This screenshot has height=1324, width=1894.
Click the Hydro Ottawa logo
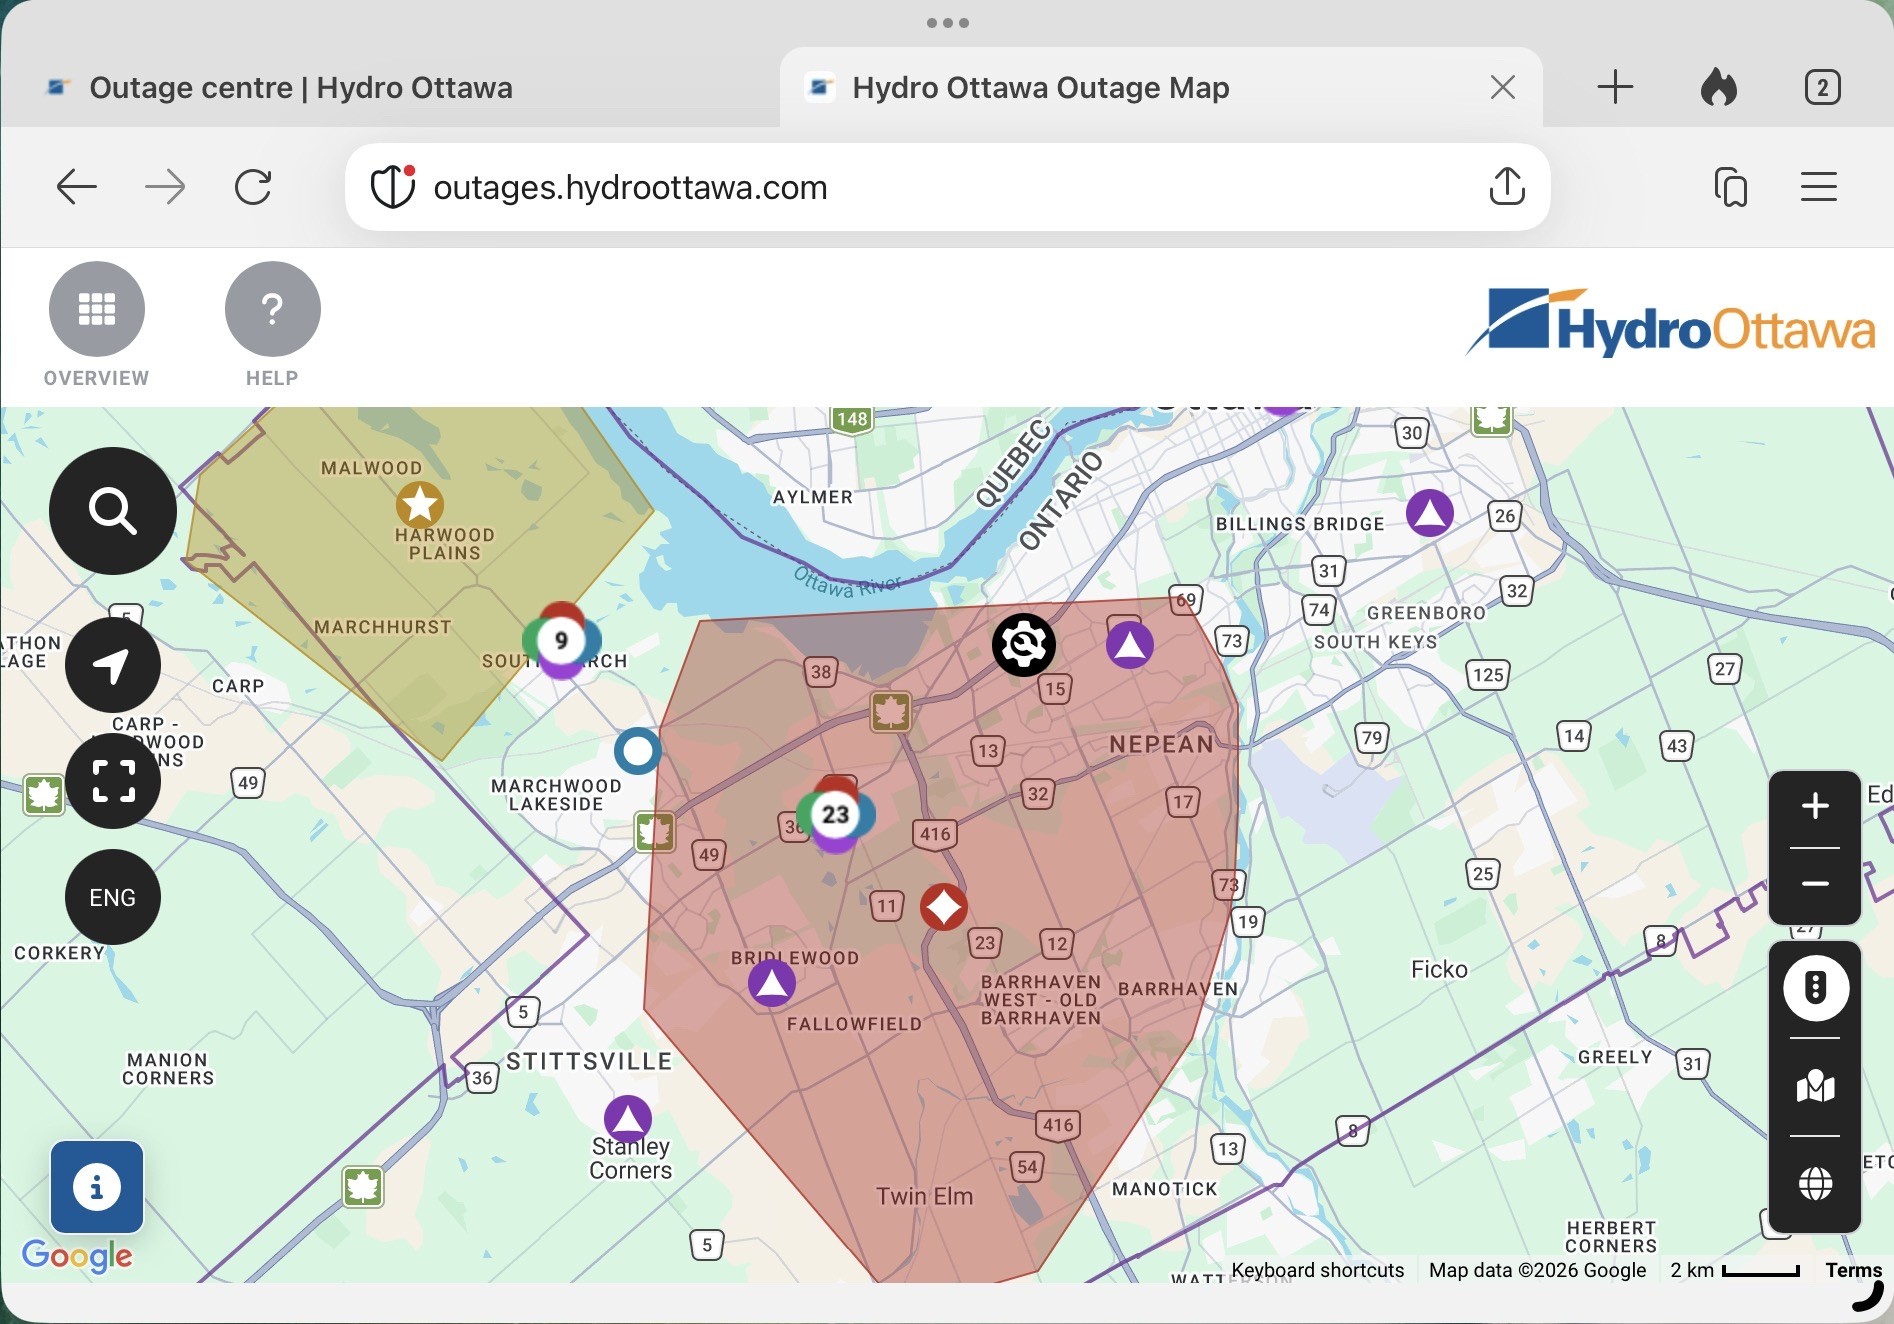[1671, 323]
